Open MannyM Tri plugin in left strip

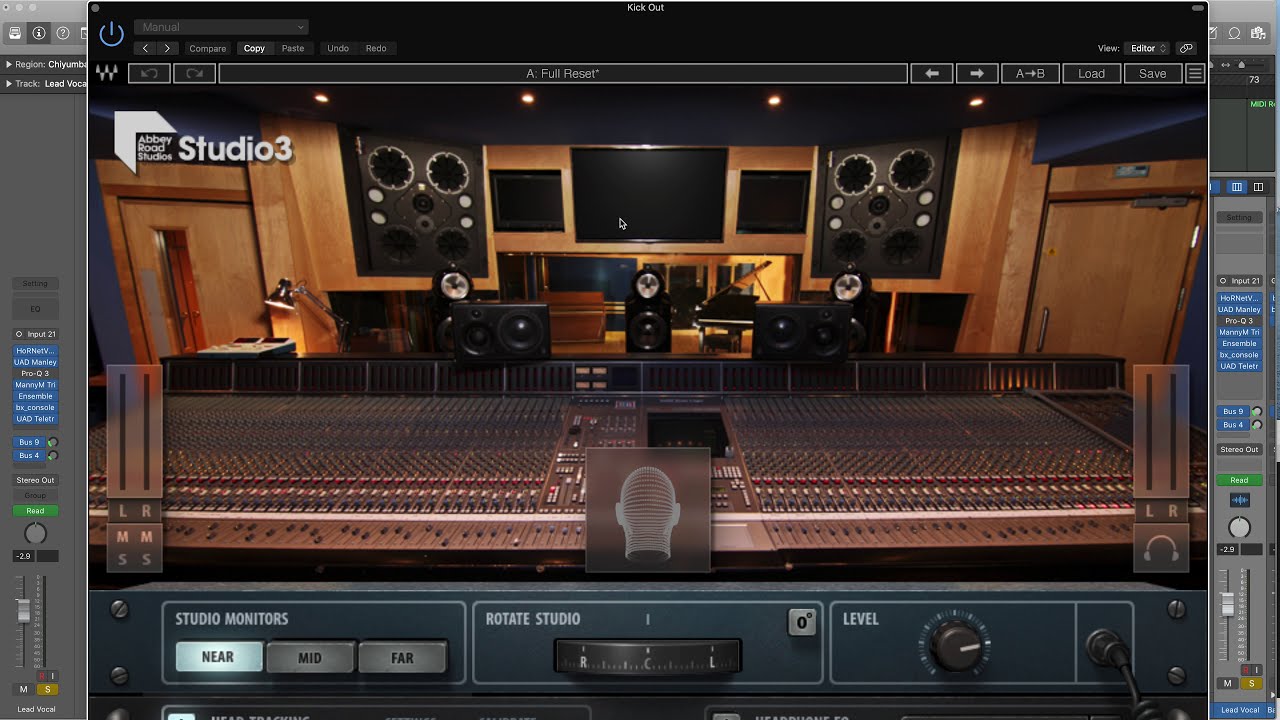tap(35, 385)
